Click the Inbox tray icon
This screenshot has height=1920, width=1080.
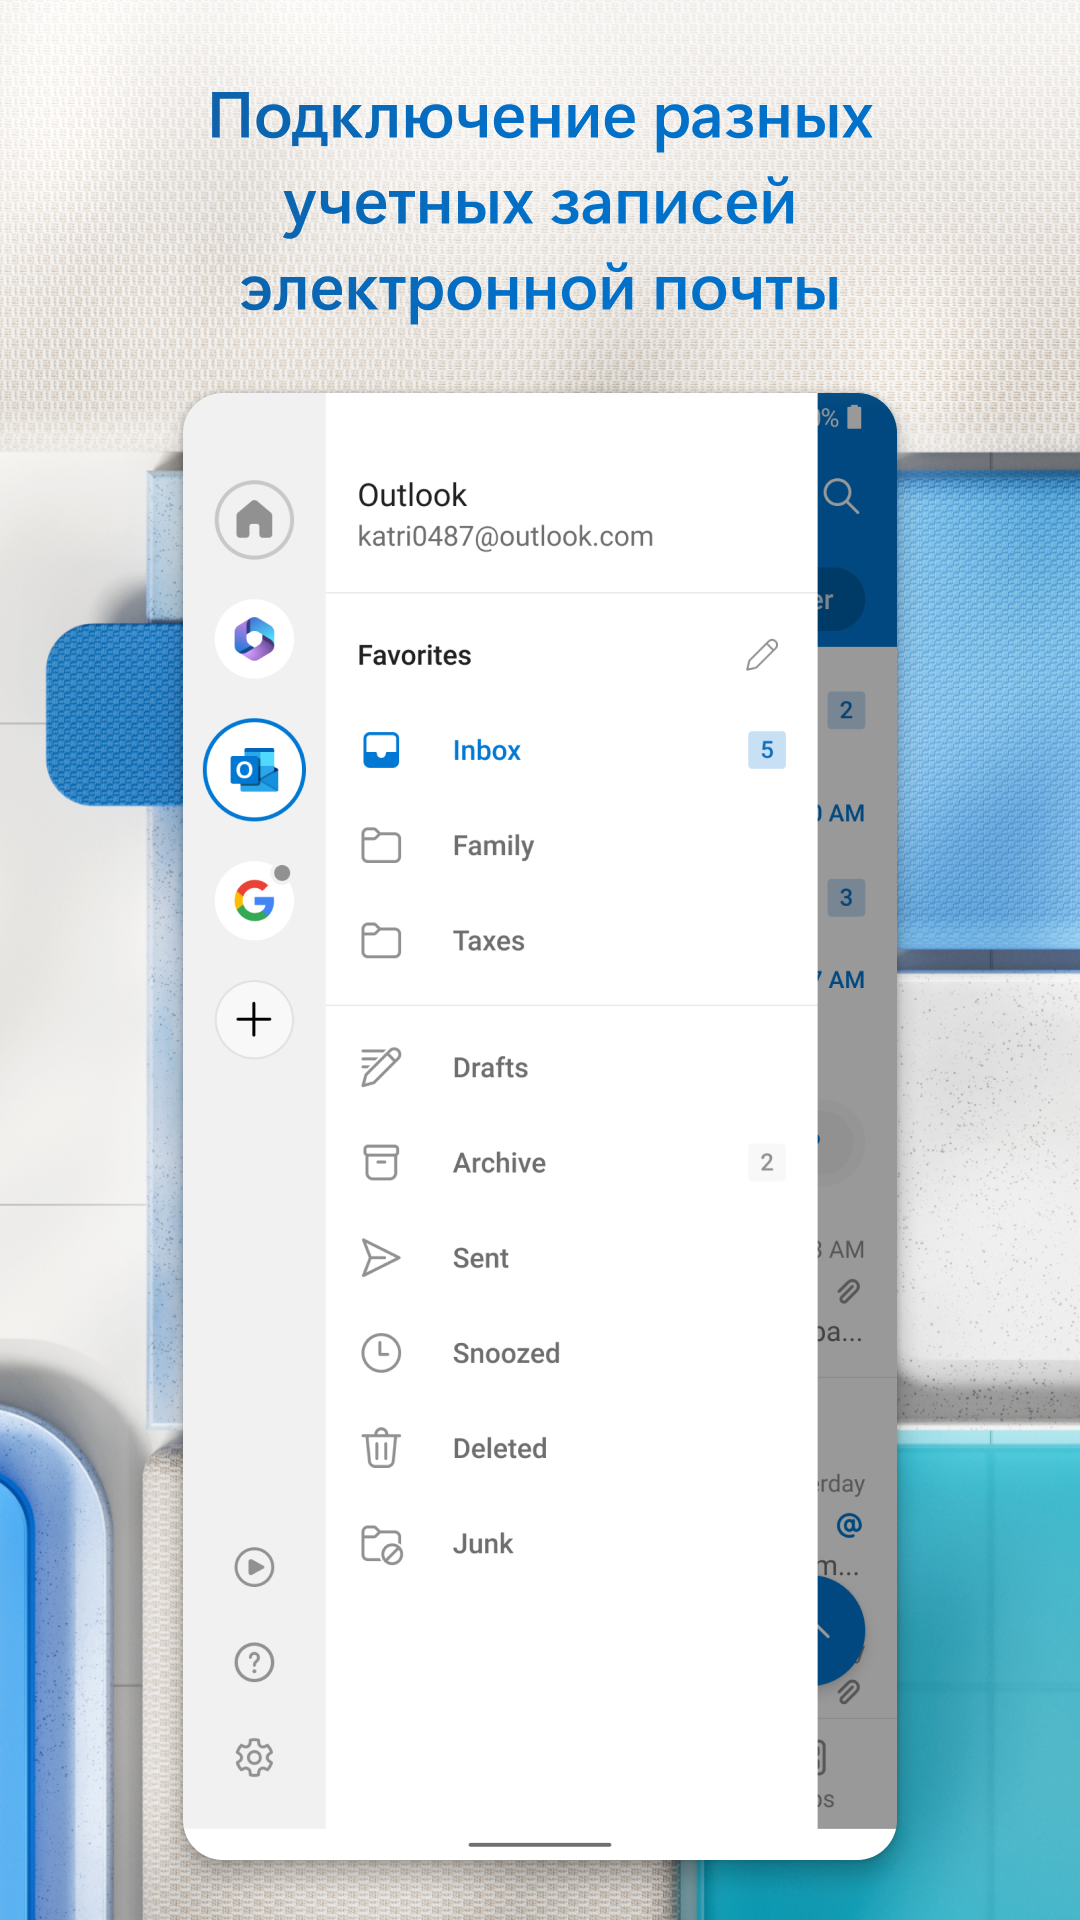(381, 750)
